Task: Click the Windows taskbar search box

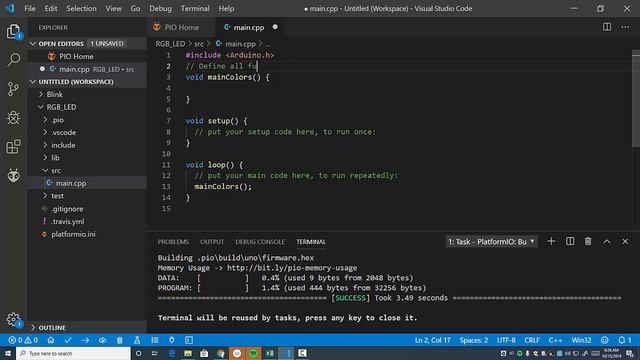Action: (73, 353)
